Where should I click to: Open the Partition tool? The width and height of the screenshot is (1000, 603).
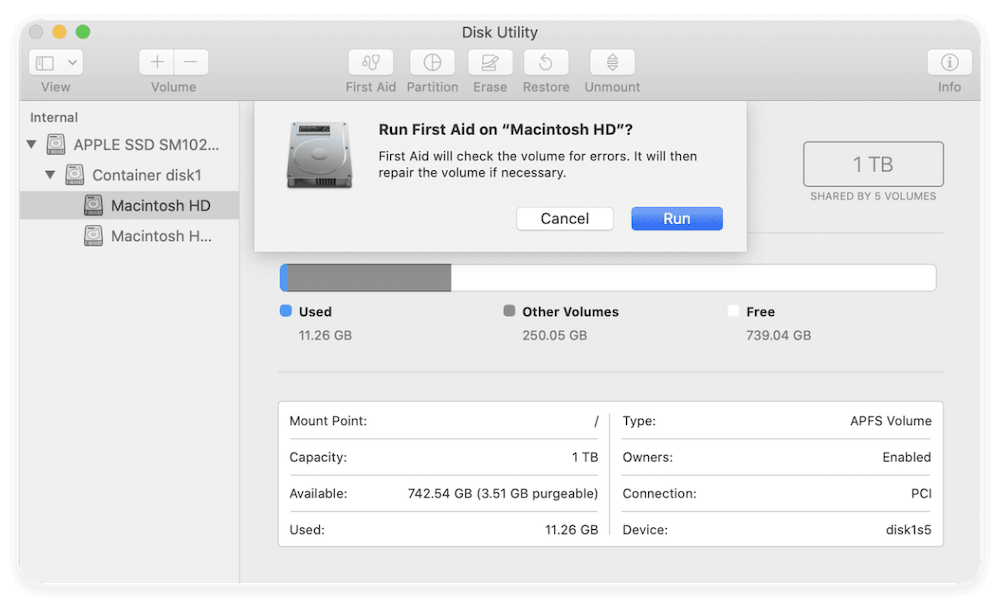tap(432, 62)
